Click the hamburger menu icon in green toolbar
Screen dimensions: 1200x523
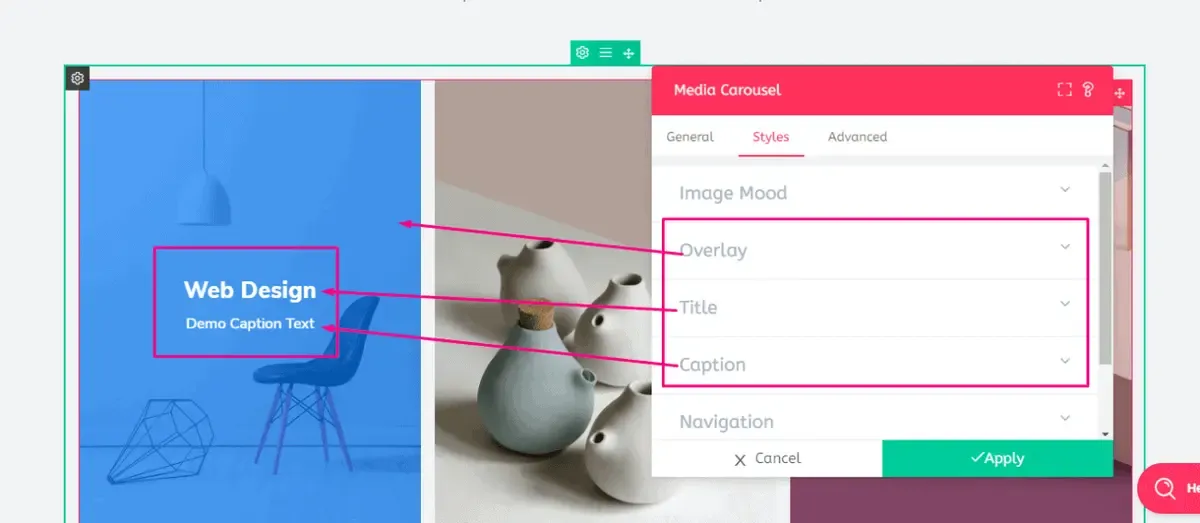pyautogui.click(x=605, y=53)
